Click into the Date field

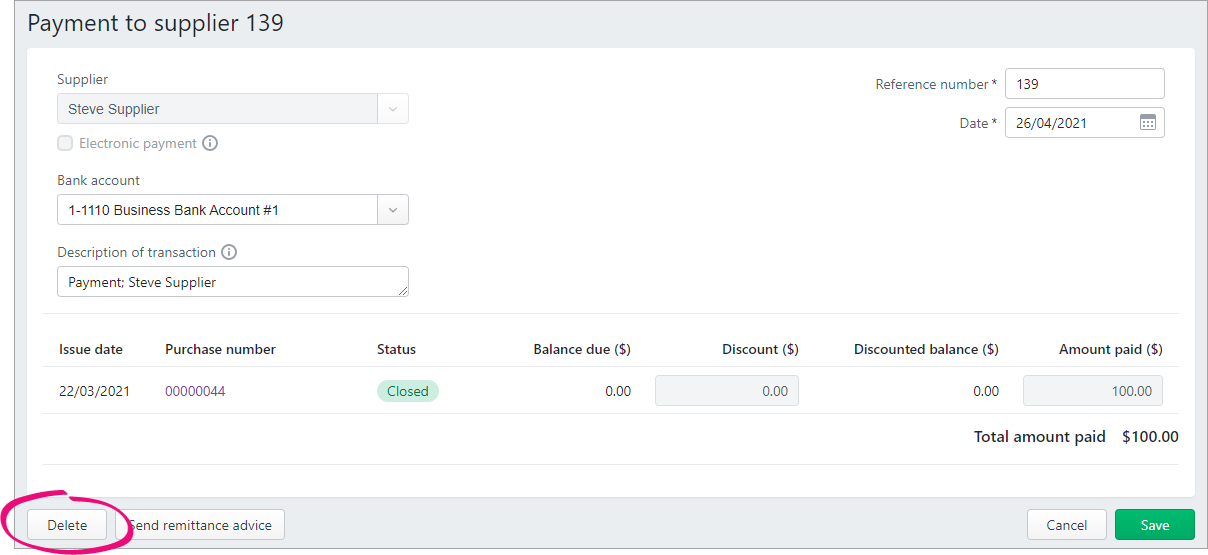(x=1068, y=123)
